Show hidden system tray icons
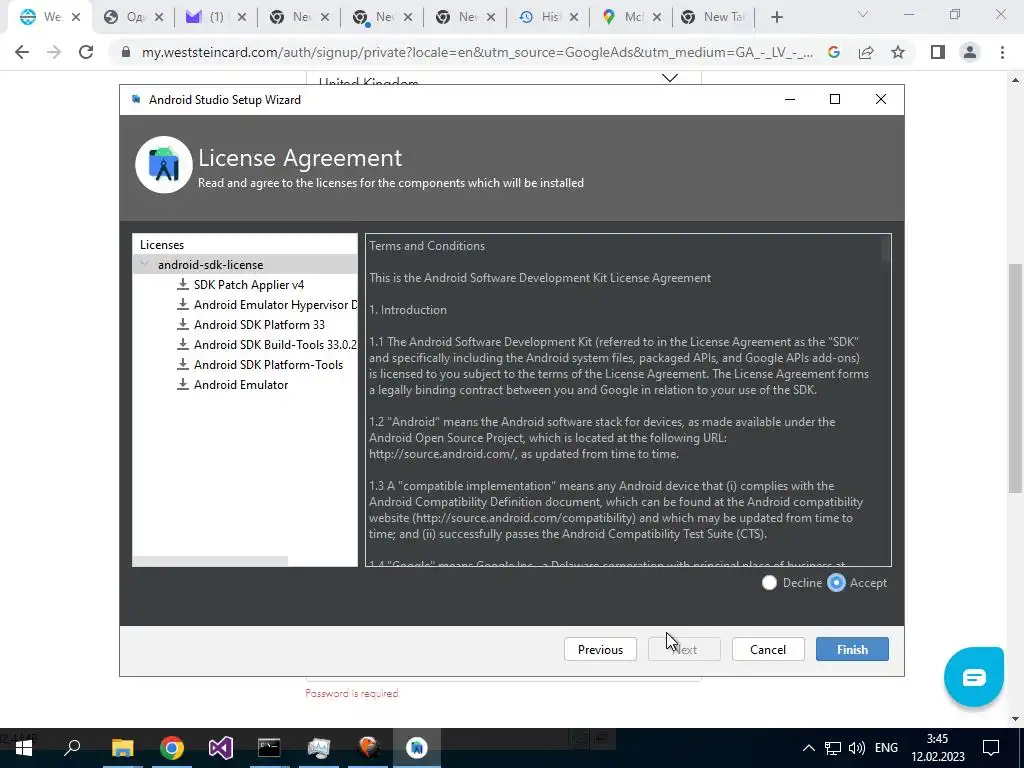This screenshot has width=1024, height=768. click(808, 748)
